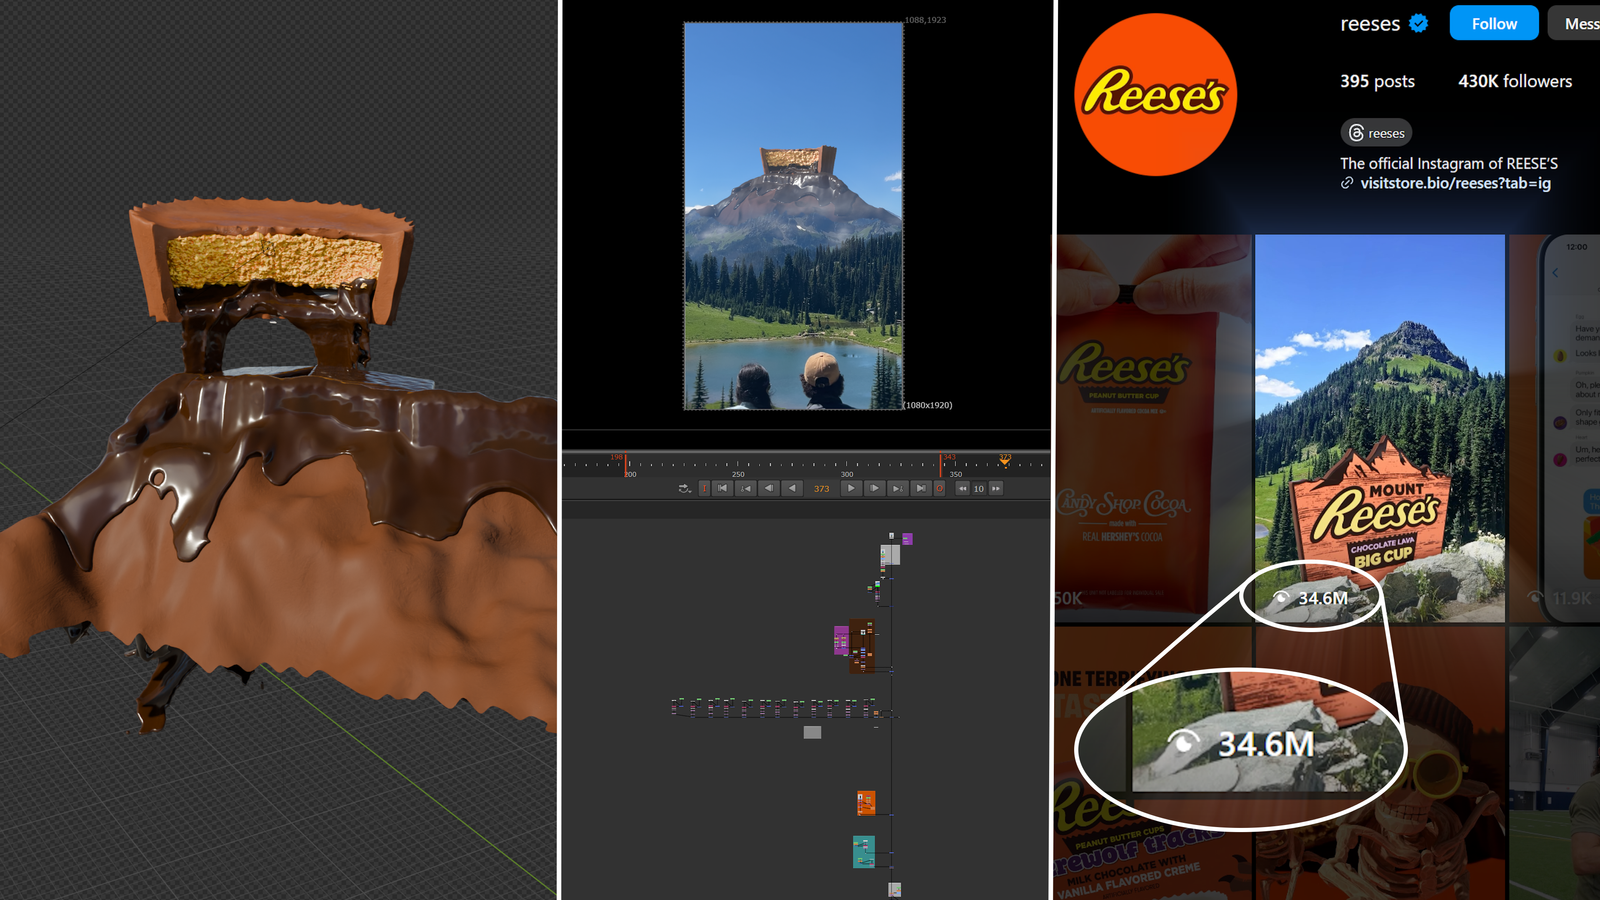Jump to the last frame in Nuke
This screenshot has height=900, width=1600.
pos(921,489)
